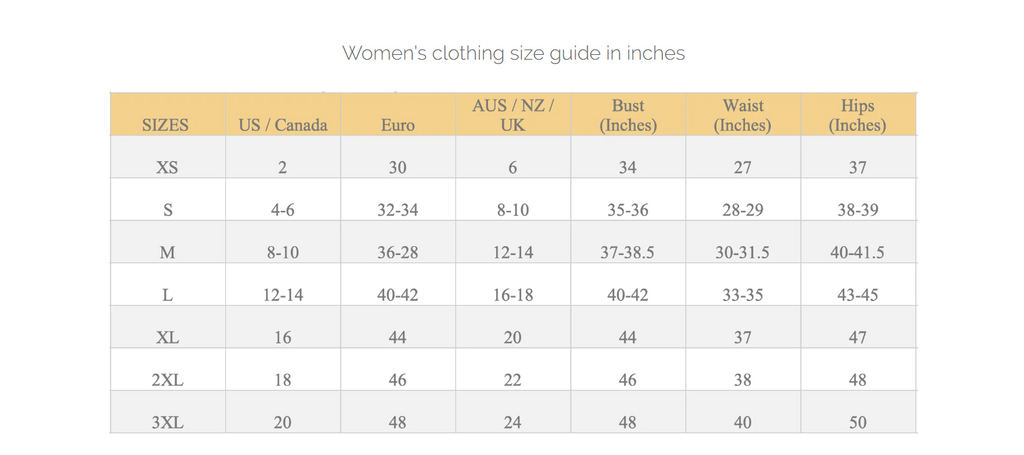Select the 4-6 US/Canada cell for size S

[x=283, y=210]
